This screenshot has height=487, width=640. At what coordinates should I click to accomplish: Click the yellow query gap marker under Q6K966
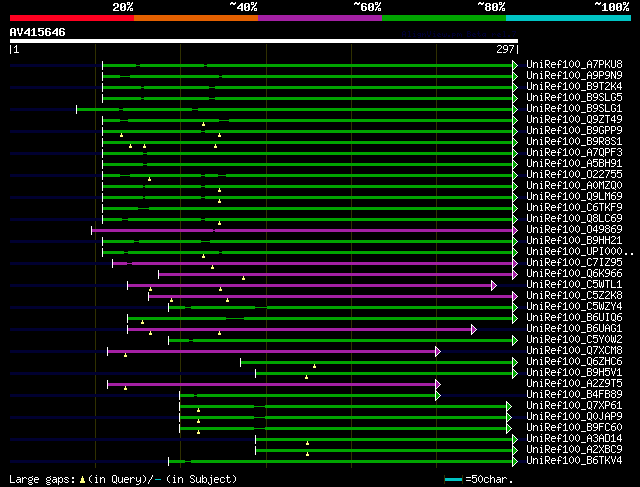pos(244,278)
